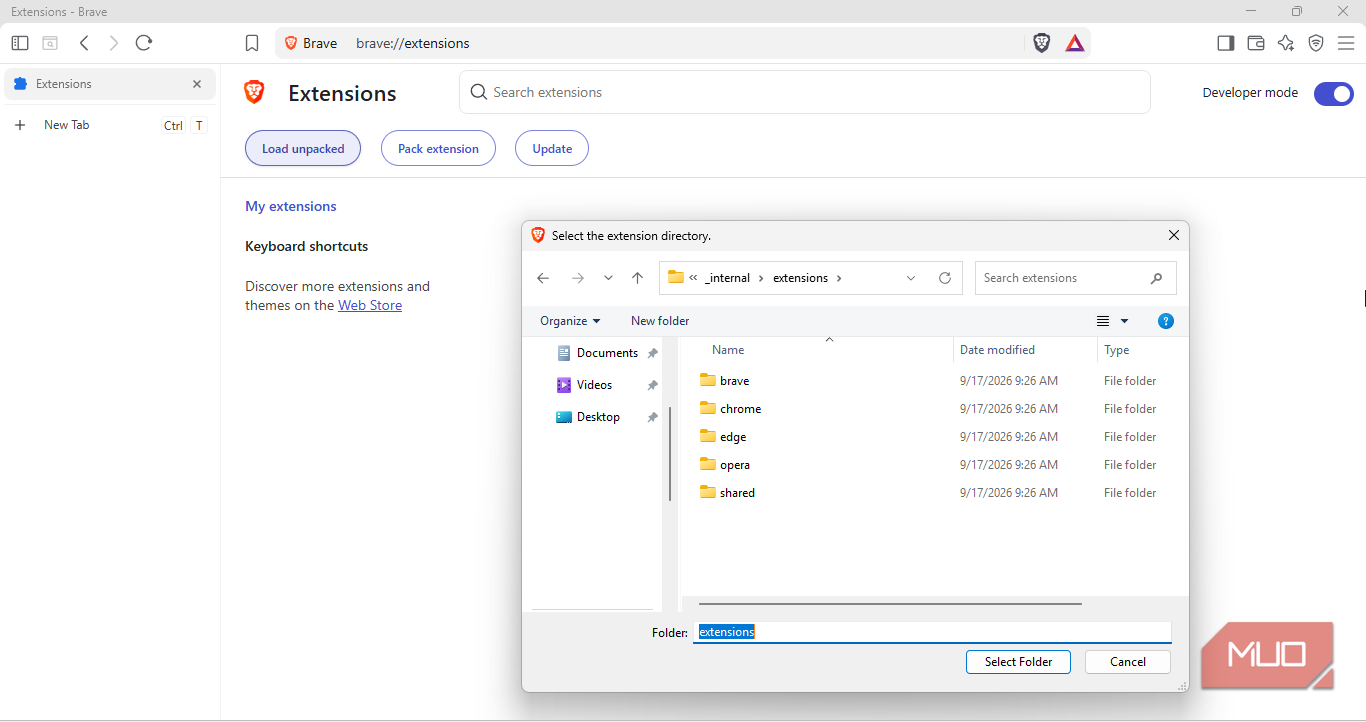
Task: Turn off Developer mode switch
Action: coord(1334,94)
